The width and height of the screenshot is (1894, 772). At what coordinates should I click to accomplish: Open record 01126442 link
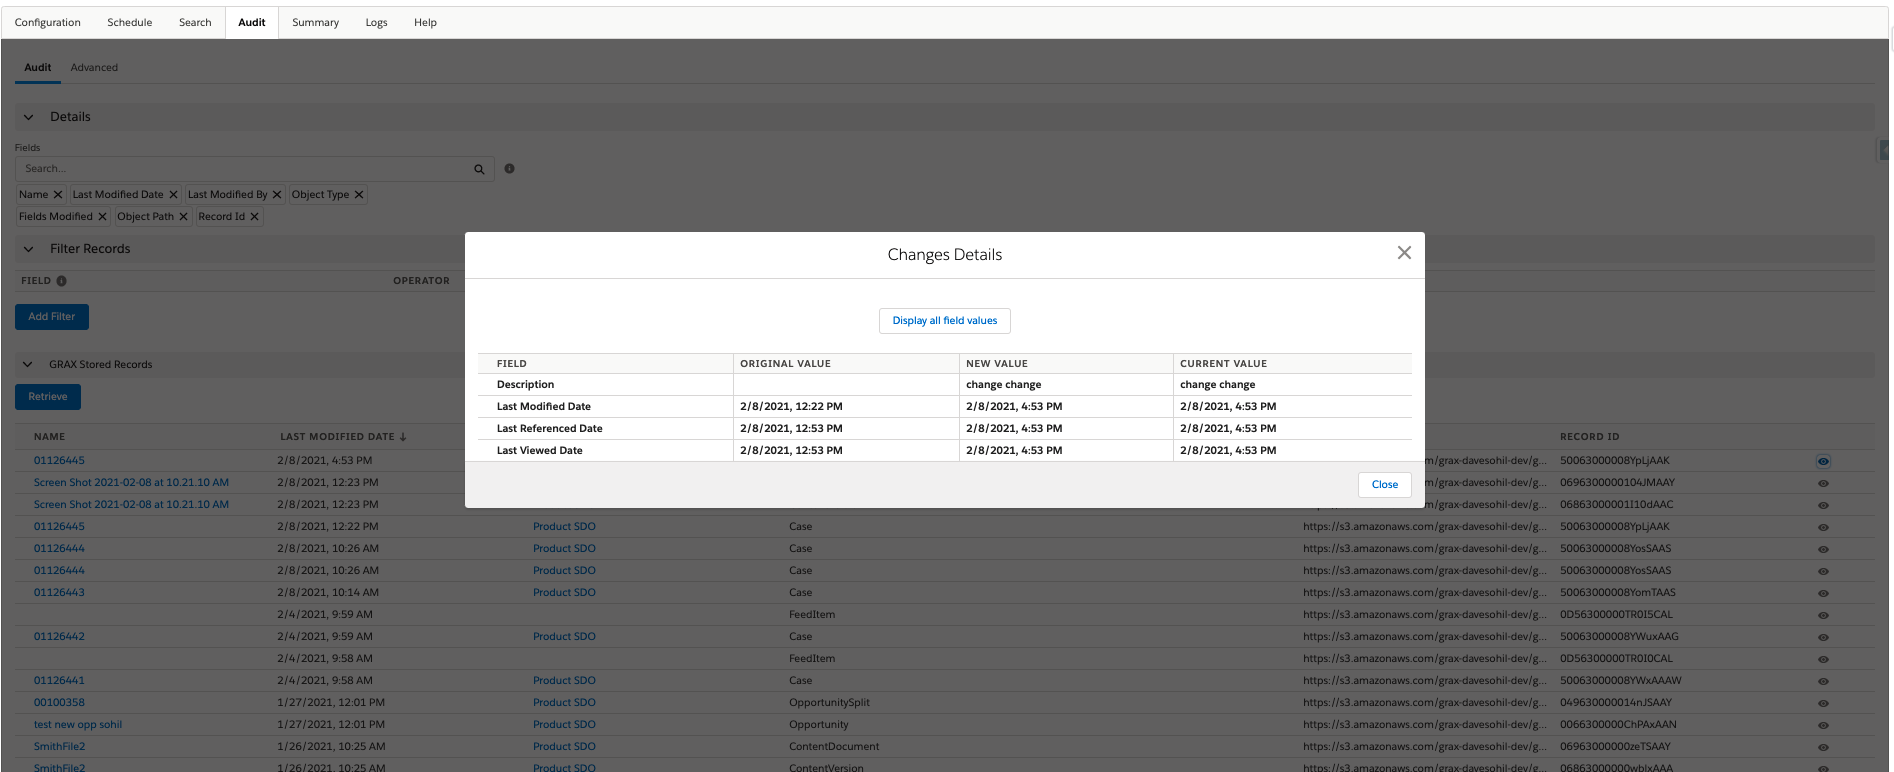click(x=59, y=637)
